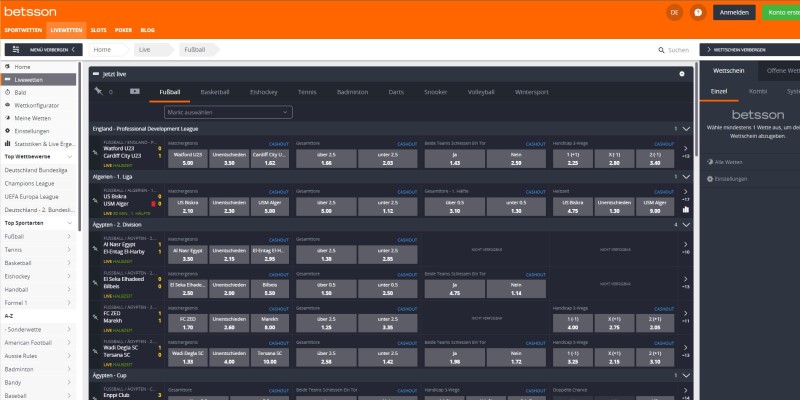Show more markets for Watford U23 match
Screen dimensions: 800x400
(685, 152)
